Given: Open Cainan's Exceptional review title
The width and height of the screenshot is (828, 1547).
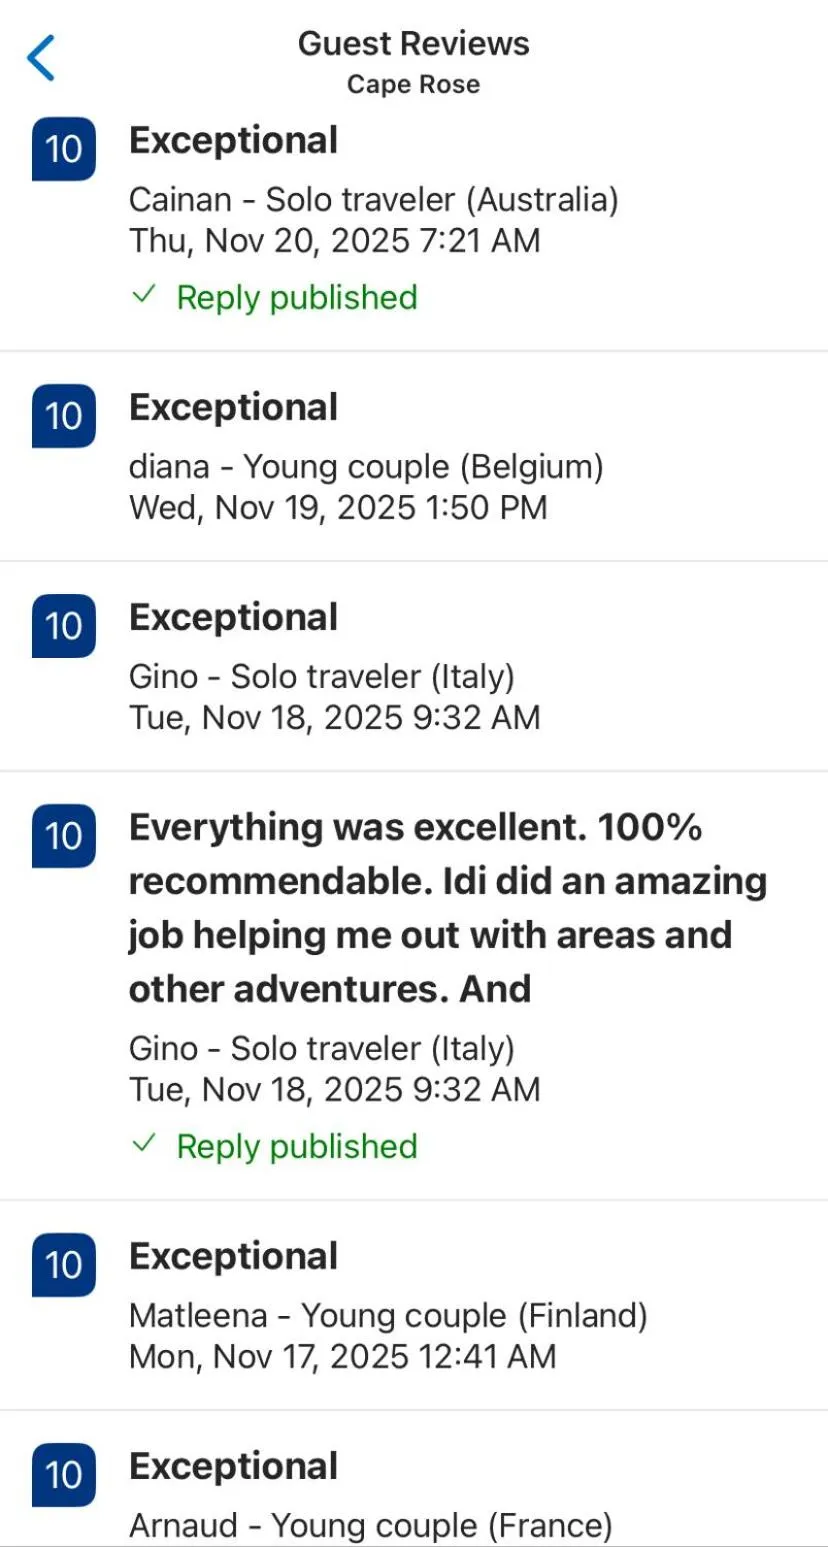Looking at the screenshot, I should 233,141.
